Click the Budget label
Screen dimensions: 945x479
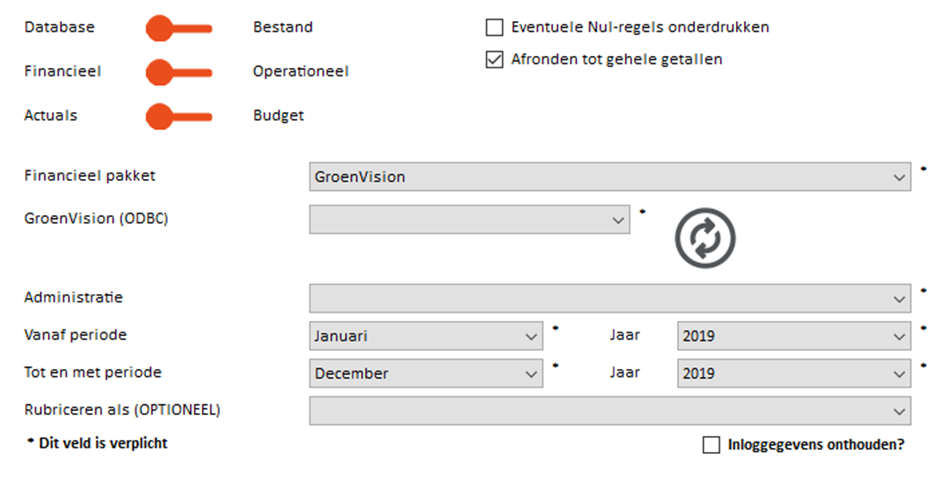(x=278, y=116)
